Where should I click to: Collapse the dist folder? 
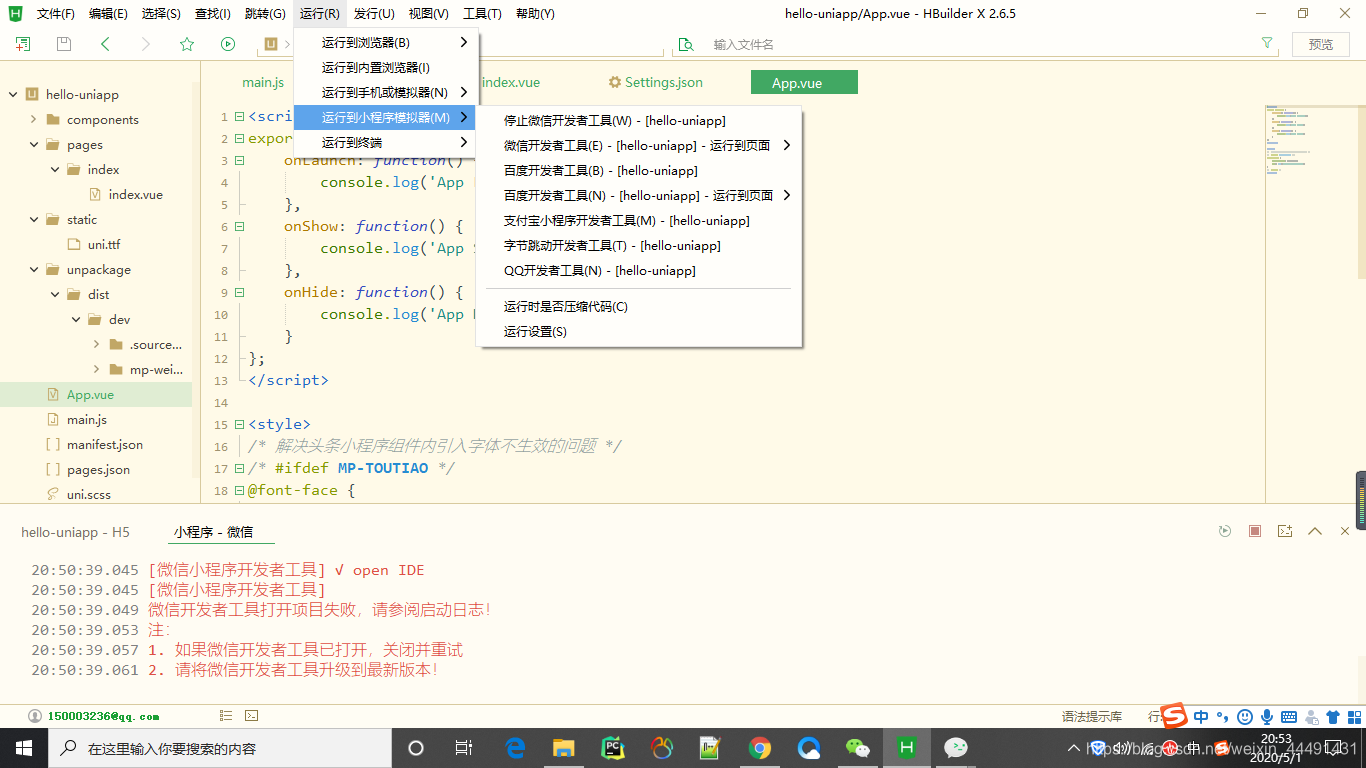tap(55, 295)
